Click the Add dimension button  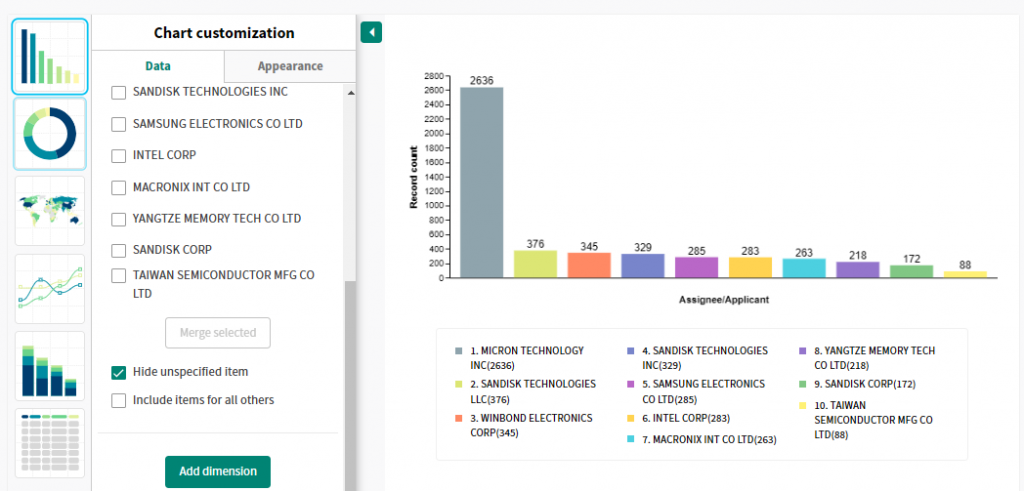(217, 471)
